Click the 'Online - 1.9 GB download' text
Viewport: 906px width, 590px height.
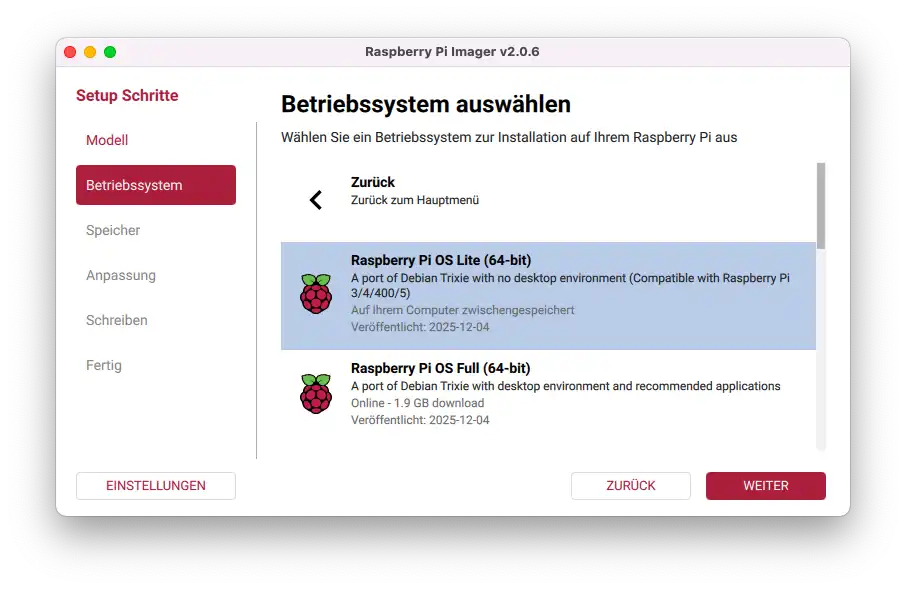(417, 403)
